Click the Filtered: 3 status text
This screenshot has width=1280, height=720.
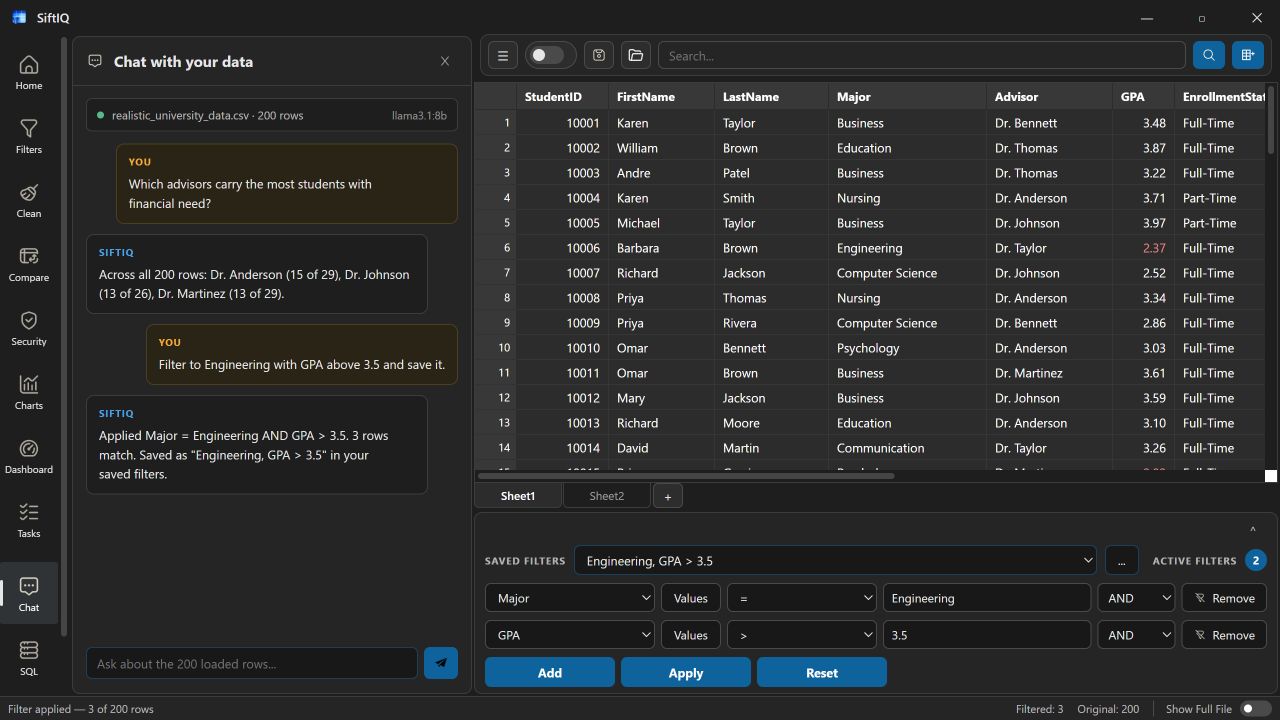click(x=1040, y=709)
